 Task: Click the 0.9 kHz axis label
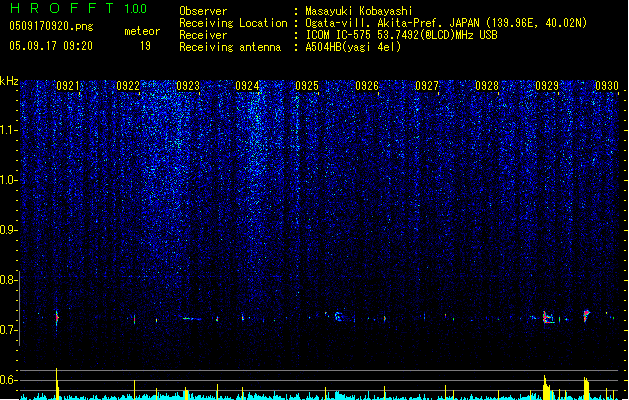point(8,230)
